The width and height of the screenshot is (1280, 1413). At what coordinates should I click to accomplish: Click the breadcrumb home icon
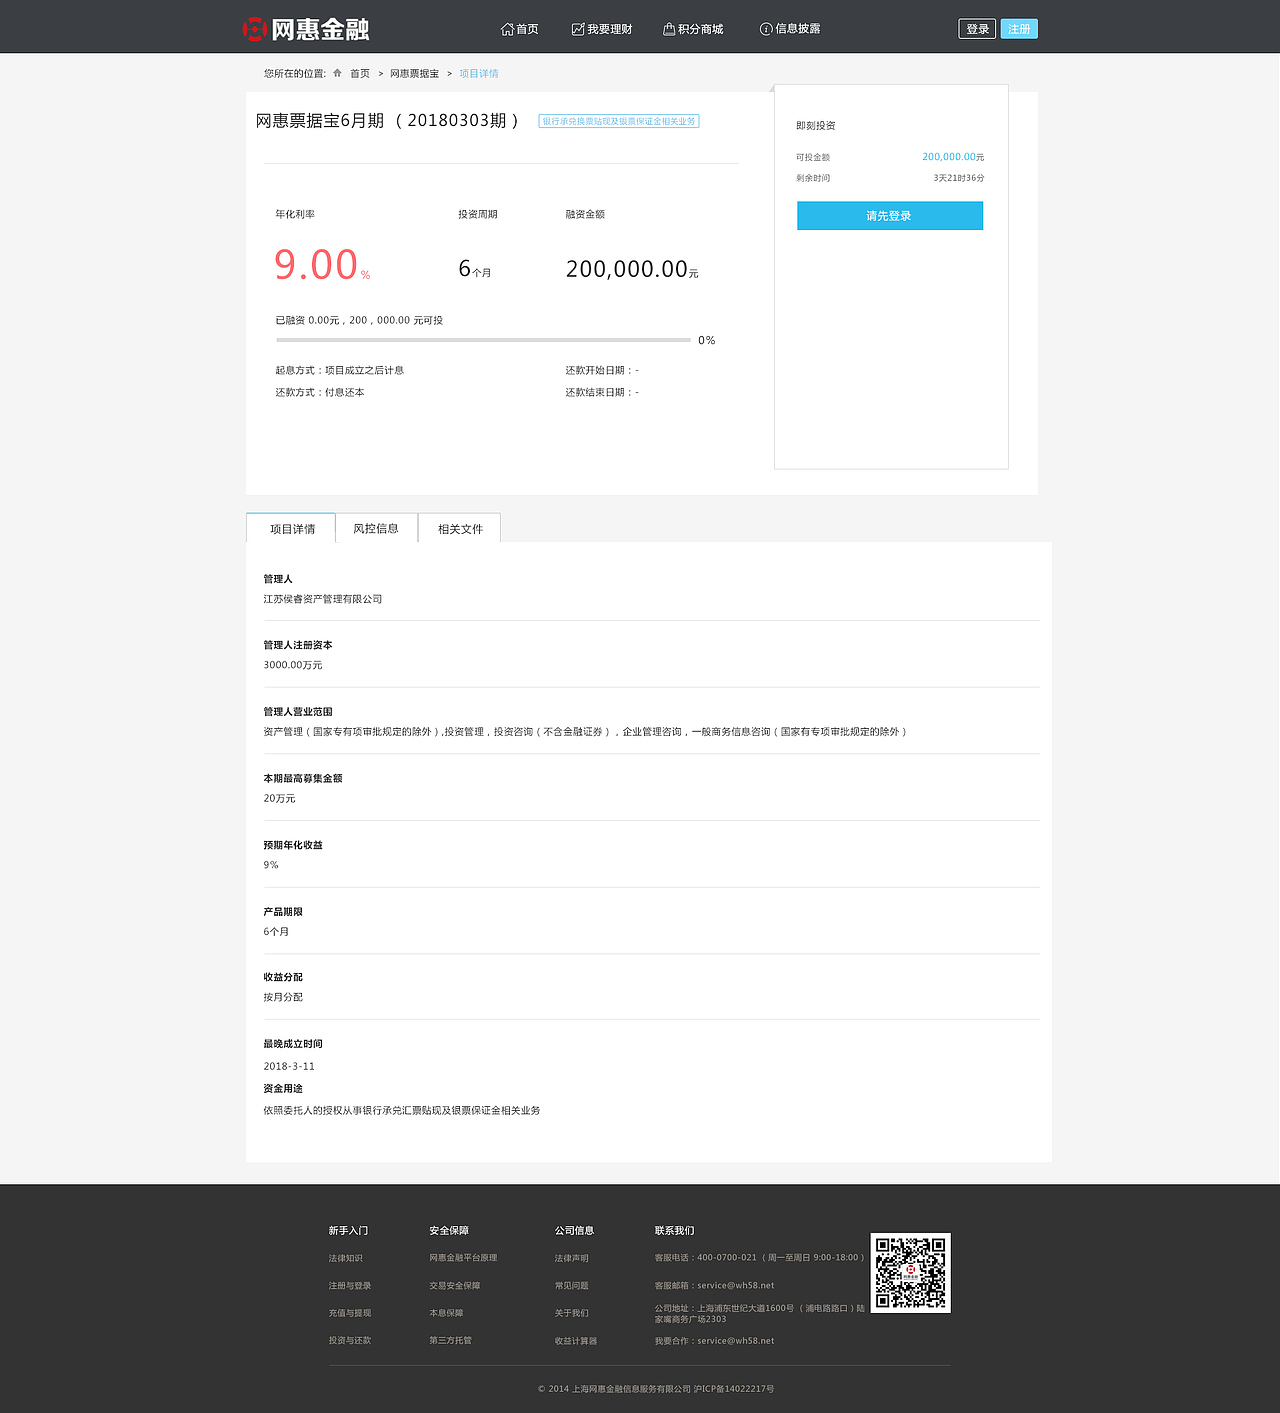click(336, 72)
